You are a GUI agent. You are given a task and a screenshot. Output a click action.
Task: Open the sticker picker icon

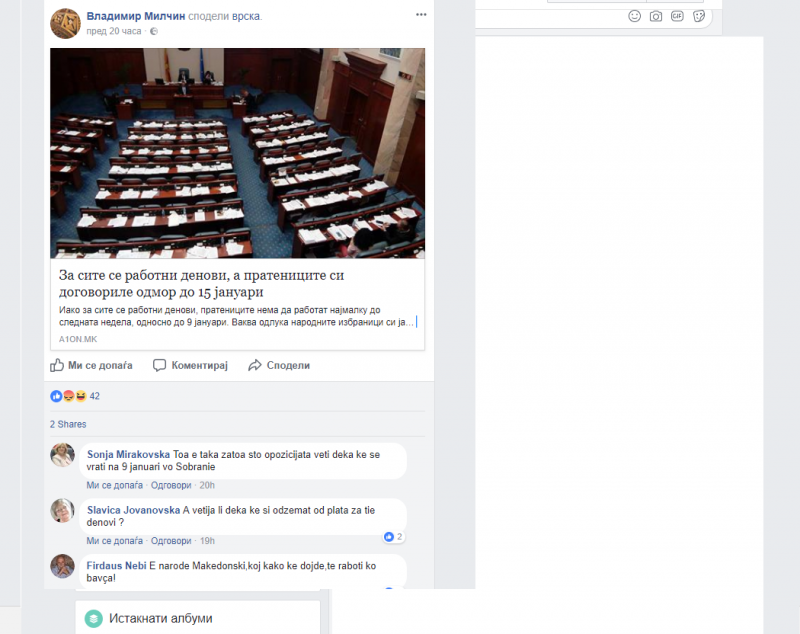click(699, 16)
